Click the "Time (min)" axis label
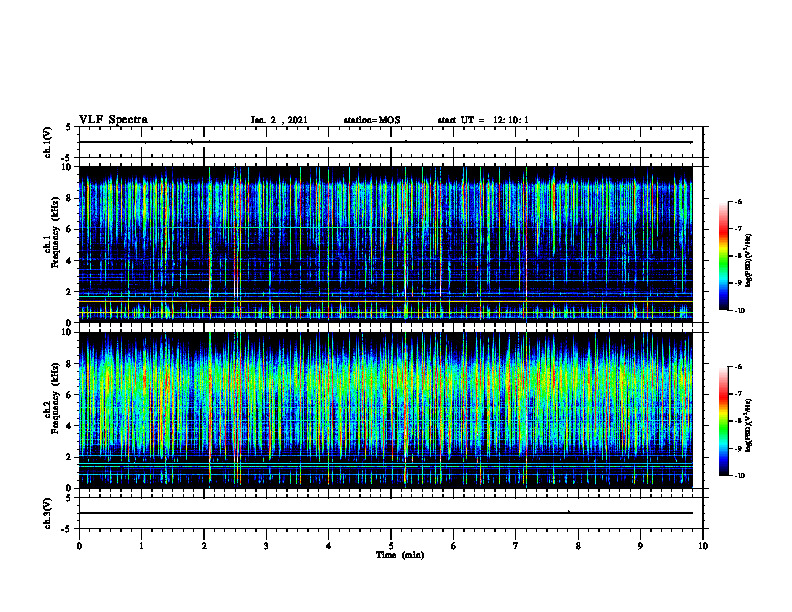The height and width of the screenshot is (612, 792). [x=400, y=555]
